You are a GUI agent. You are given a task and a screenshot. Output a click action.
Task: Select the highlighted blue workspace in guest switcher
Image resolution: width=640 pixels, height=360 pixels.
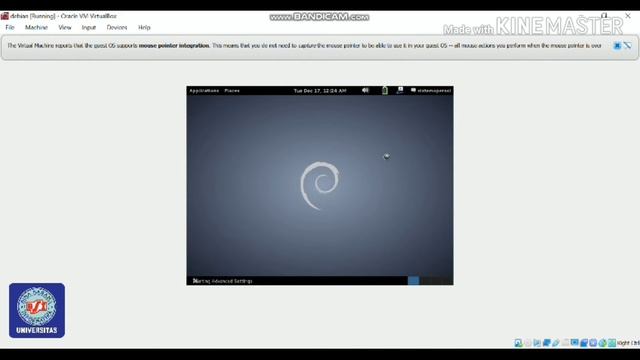point(413,280)
